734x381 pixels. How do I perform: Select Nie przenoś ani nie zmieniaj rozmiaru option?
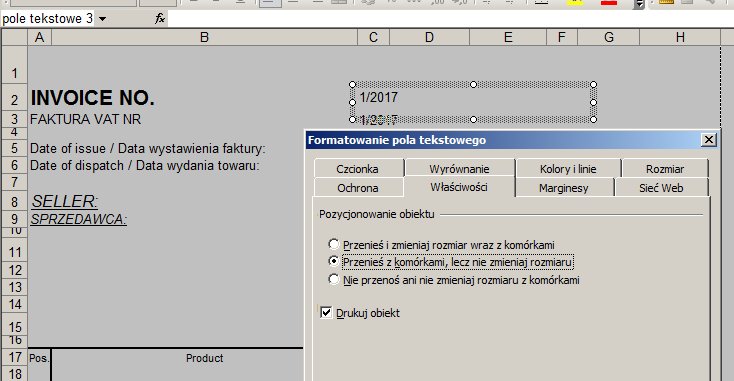[454, 280]
